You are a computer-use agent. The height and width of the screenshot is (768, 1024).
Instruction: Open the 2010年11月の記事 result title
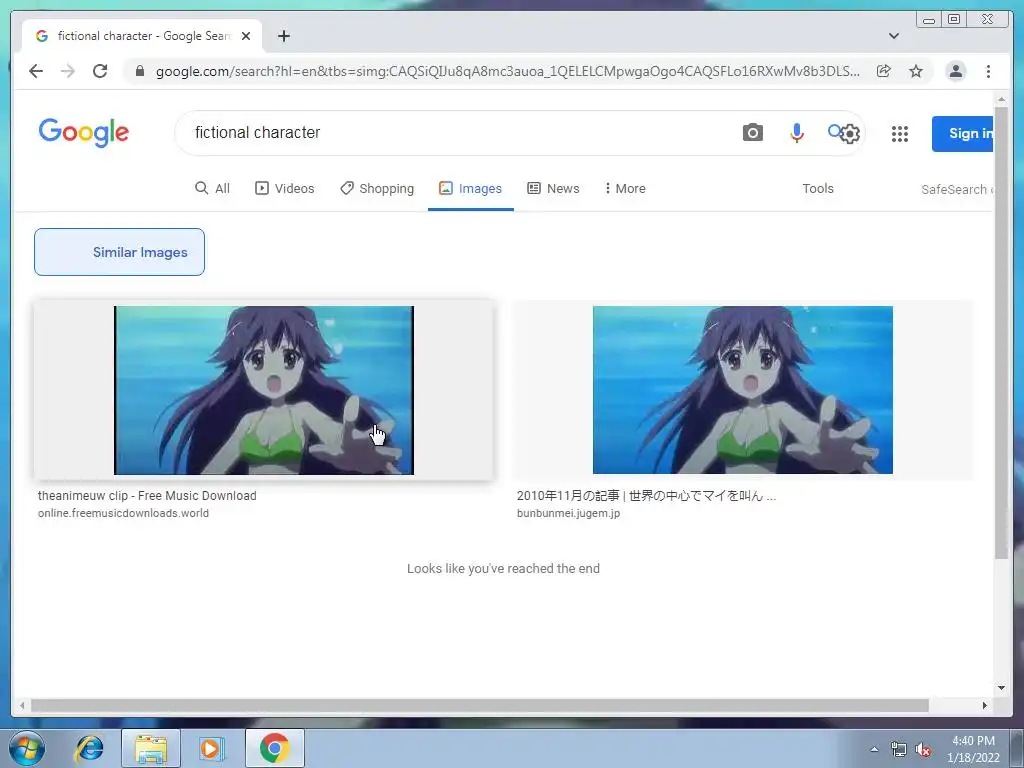click(x=647, y=496)
